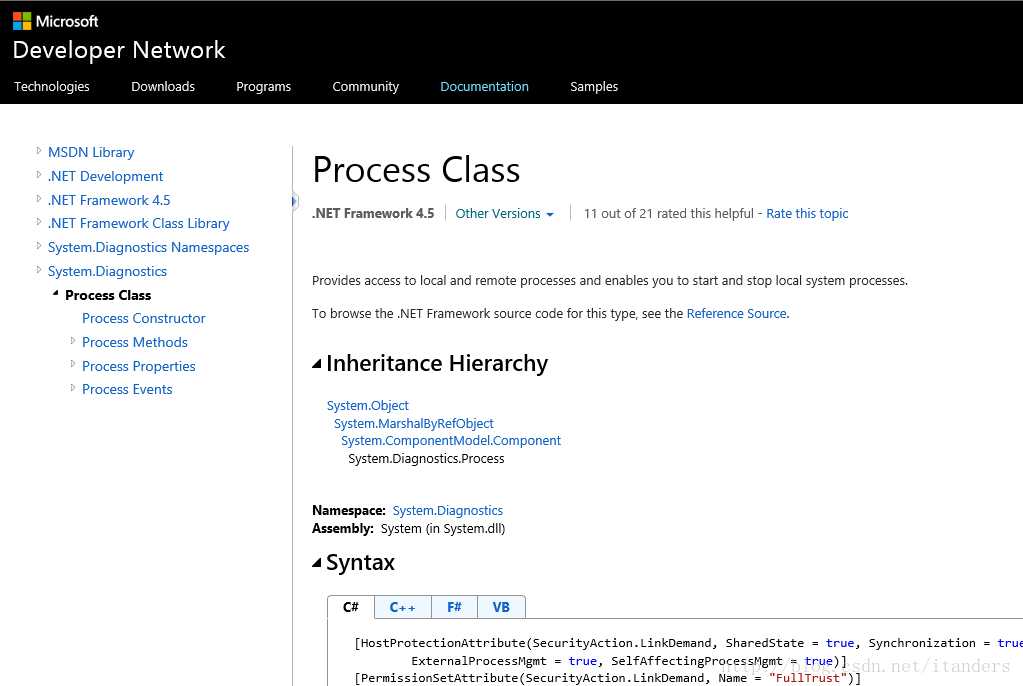Open the System.Object link
Viewport: 1023px width, 686px height.
pyautogui.click(x=367, y=405)
